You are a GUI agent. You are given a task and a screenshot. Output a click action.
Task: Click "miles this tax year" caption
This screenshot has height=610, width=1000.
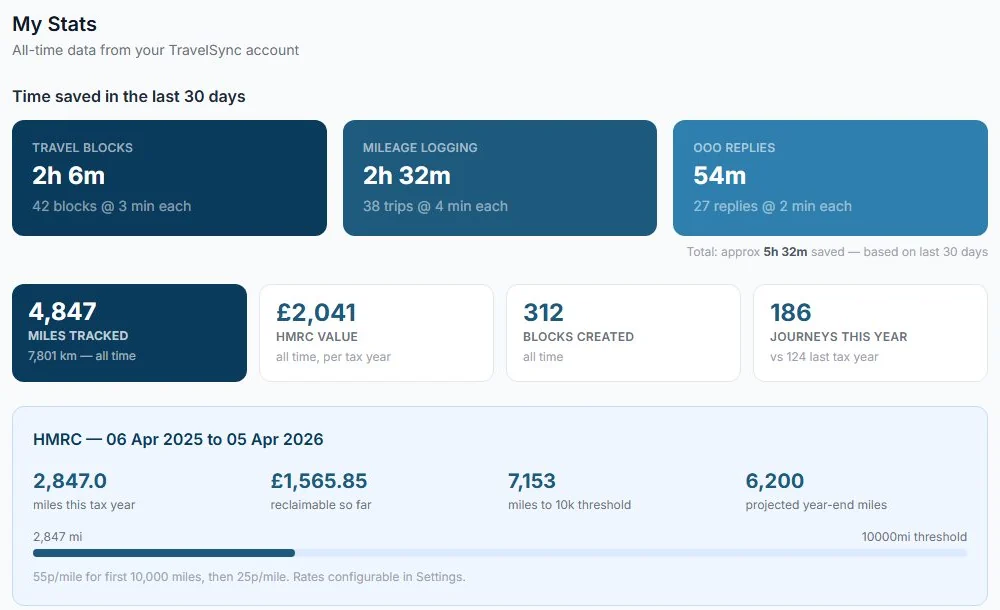point(84,505)
